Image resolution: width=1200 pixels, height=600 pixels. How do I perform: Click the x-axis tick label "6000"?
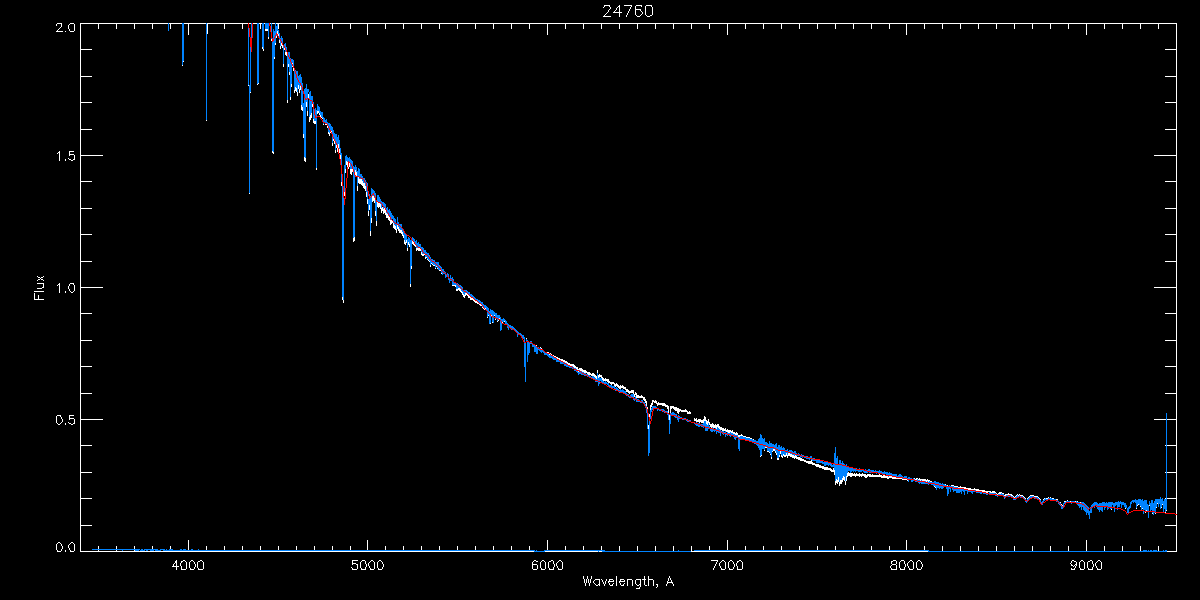click(x=547, y=565)
